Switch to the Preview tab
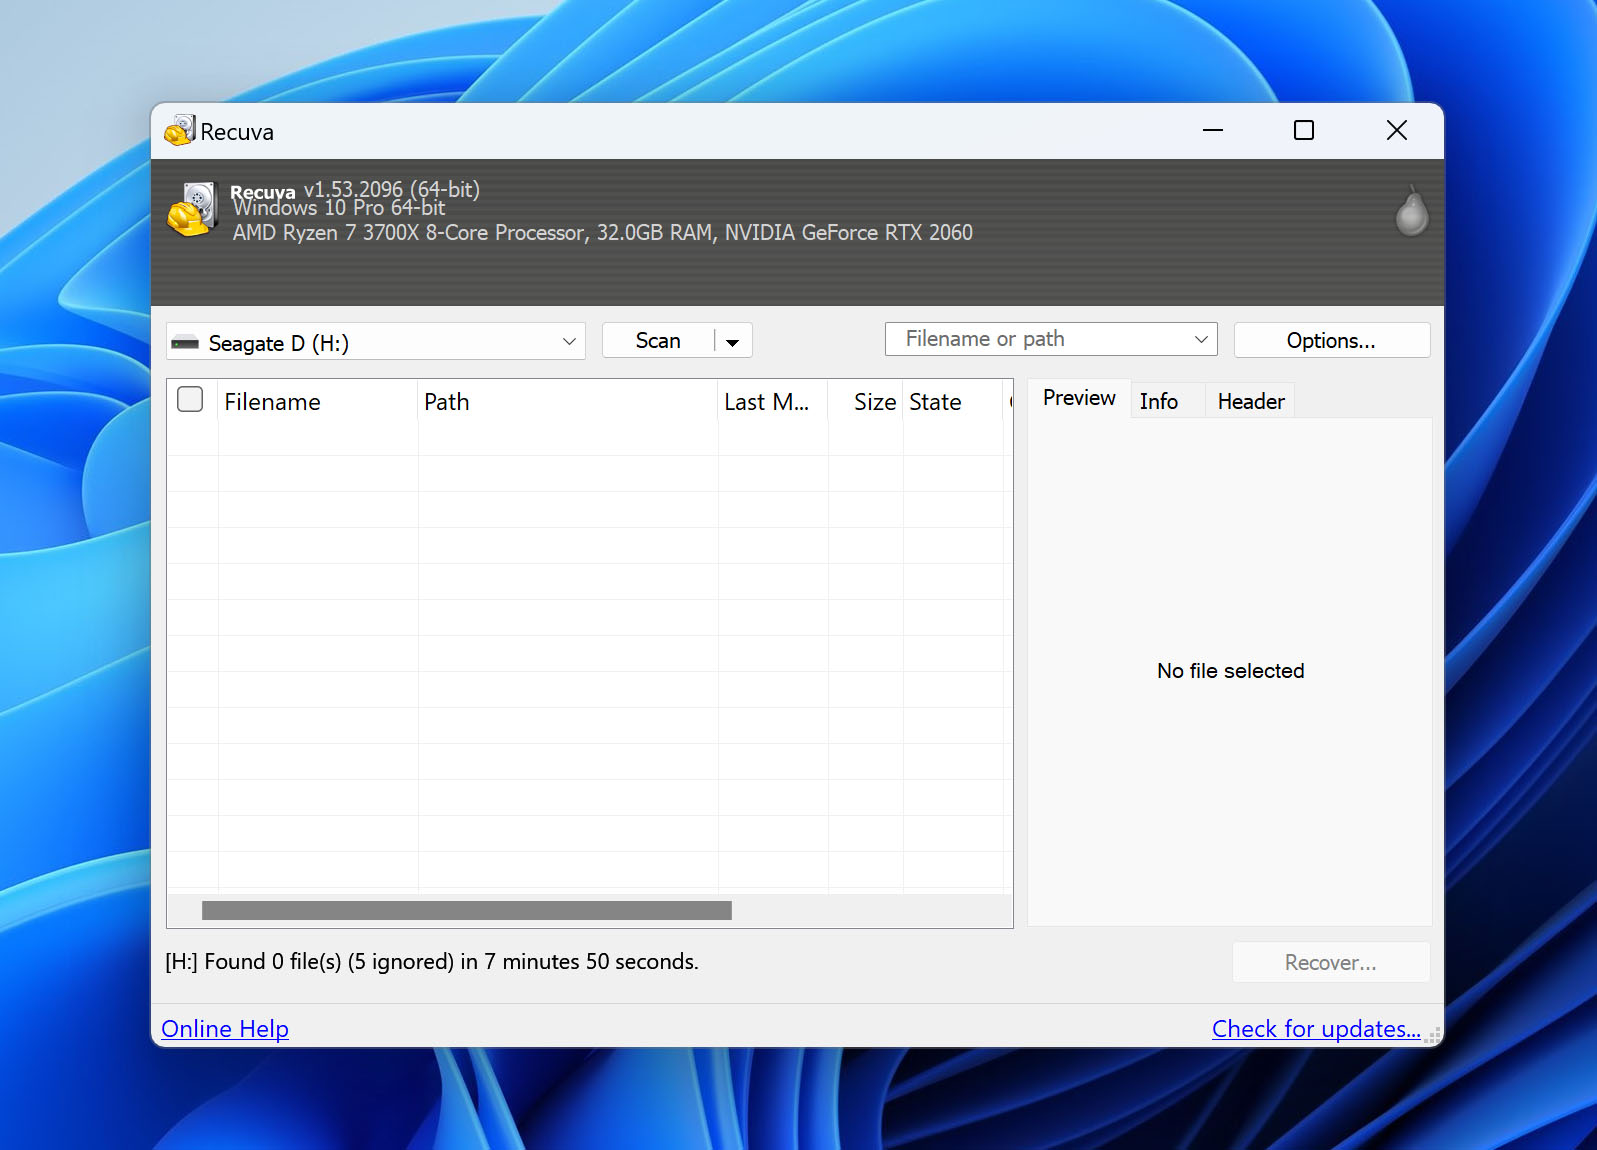The width and height of the screenshot is (1597, 1150). click(x=1079, y=398)
